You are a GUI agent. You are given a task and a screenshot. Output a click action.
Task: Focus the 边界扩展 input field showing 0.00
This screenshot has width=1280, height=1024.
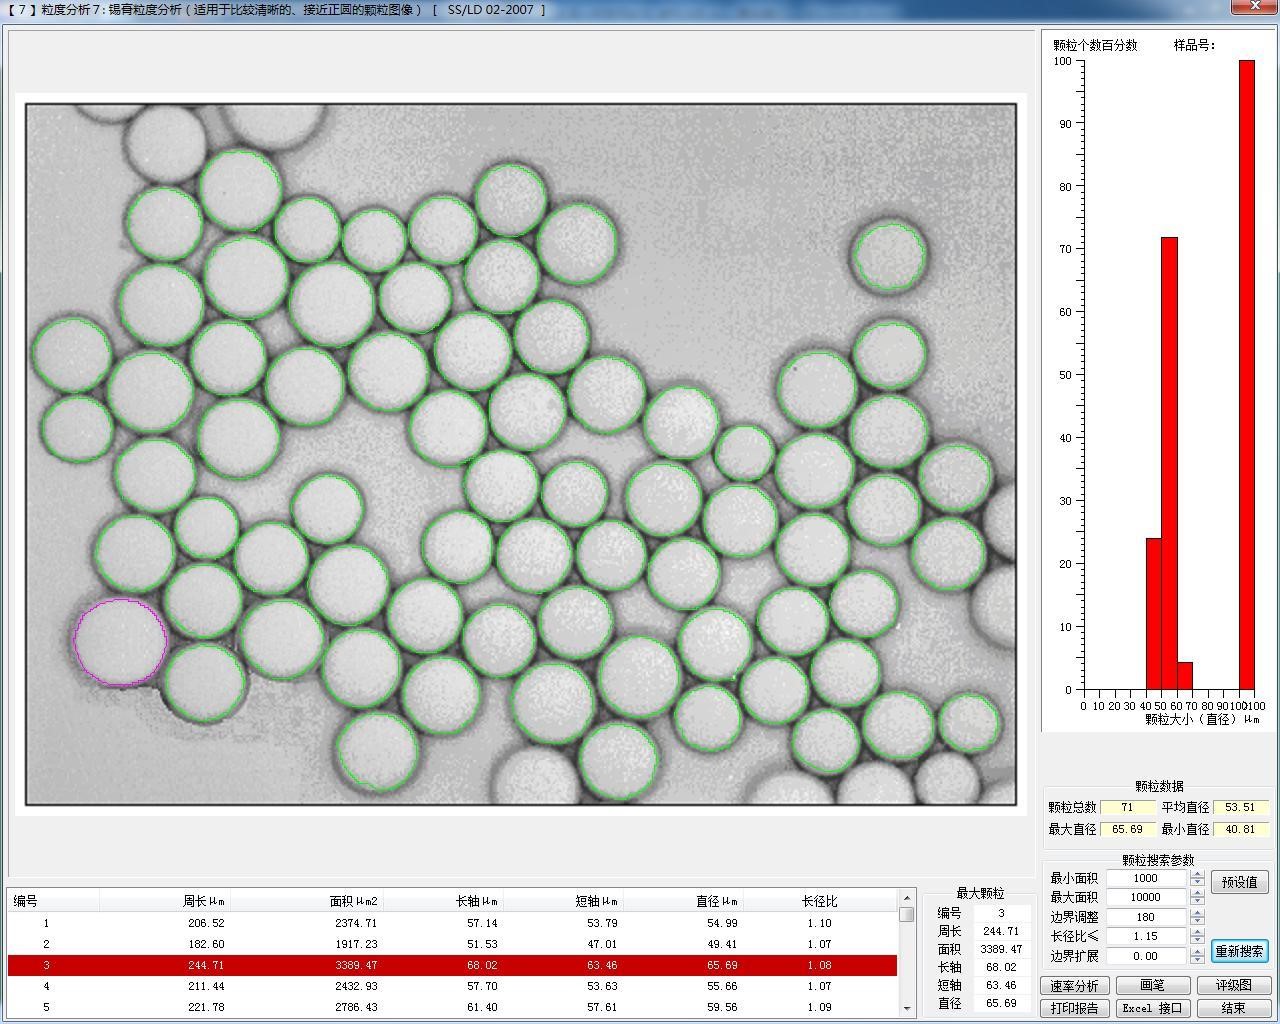(1147, 956)
